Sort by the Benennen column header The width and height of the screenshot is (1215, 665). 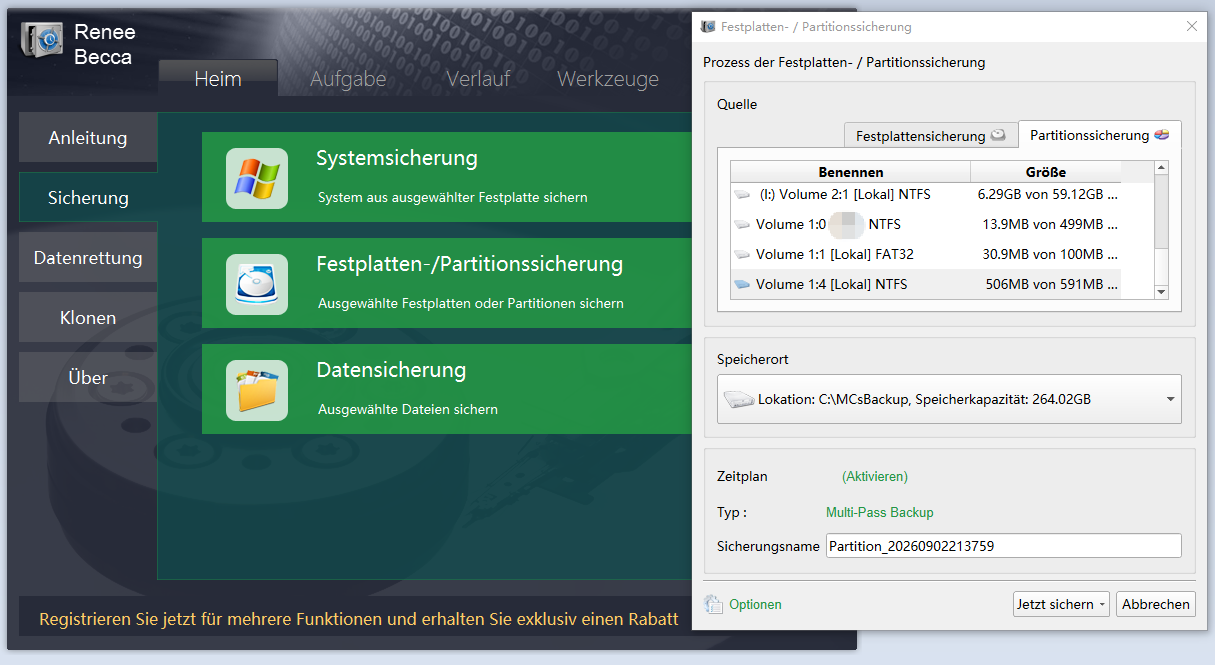click(x=851, y=172)
